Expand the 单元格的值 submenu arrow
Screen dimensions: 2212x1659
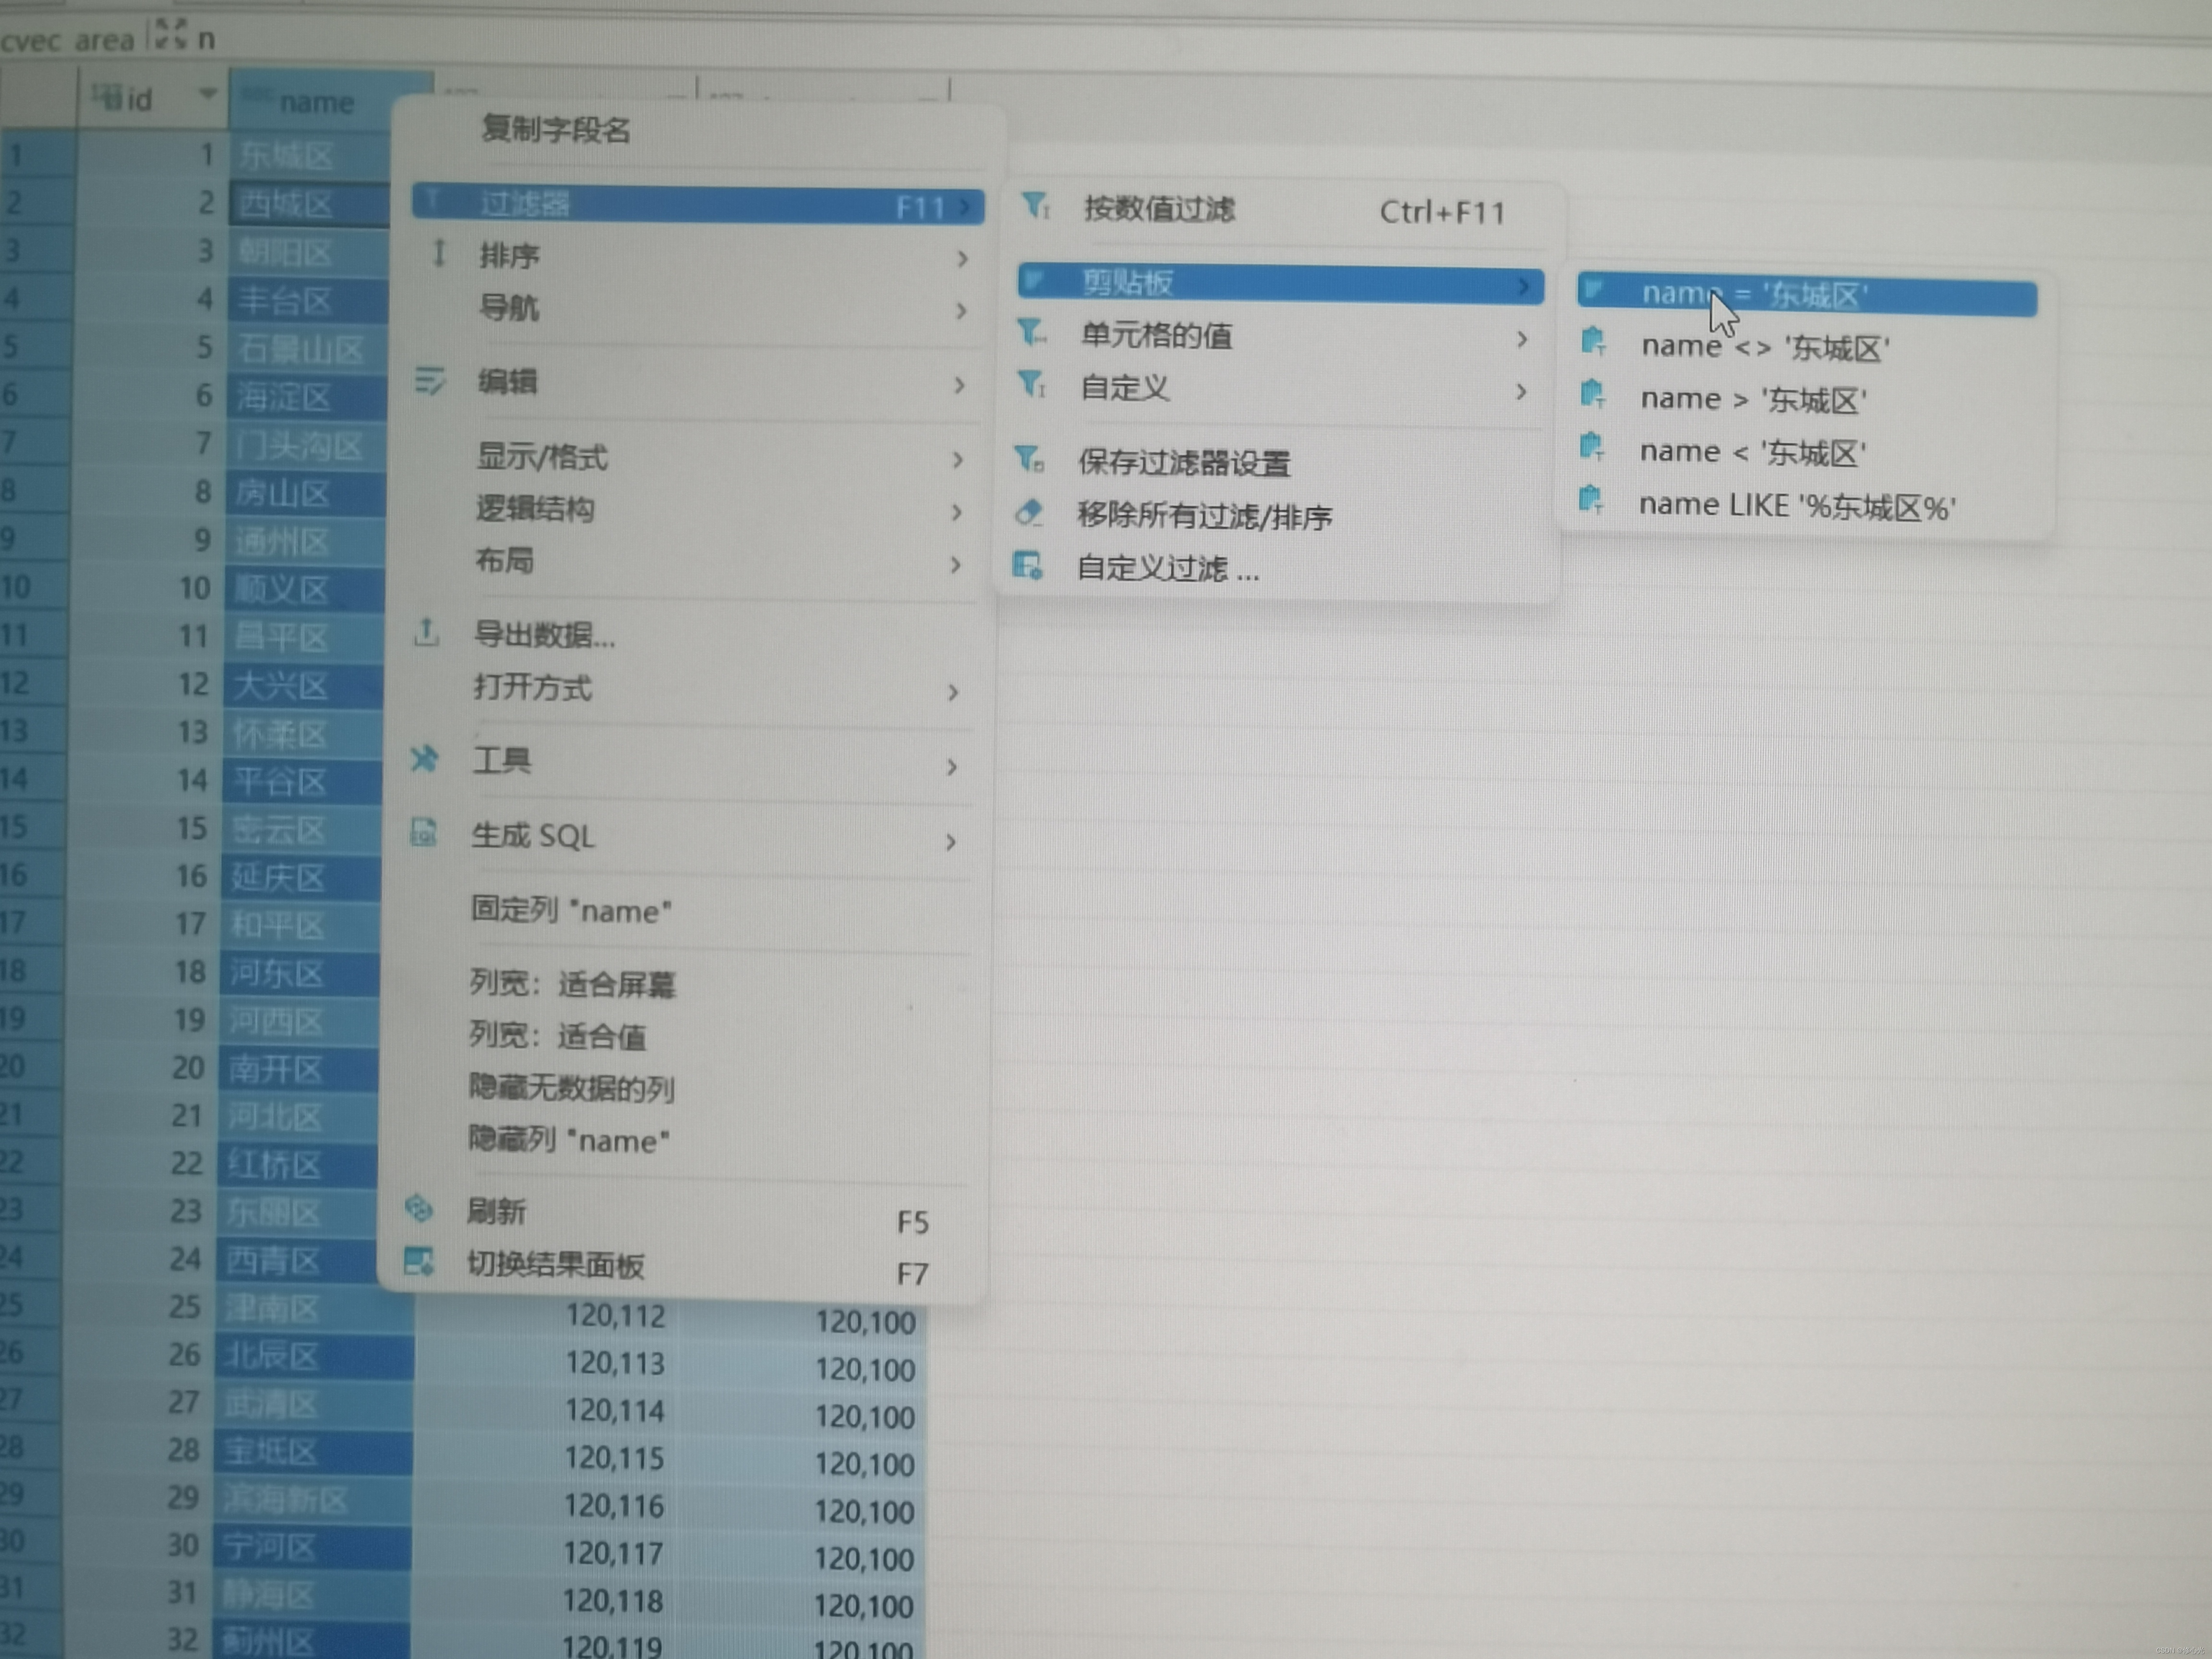tap(1521, 340)
